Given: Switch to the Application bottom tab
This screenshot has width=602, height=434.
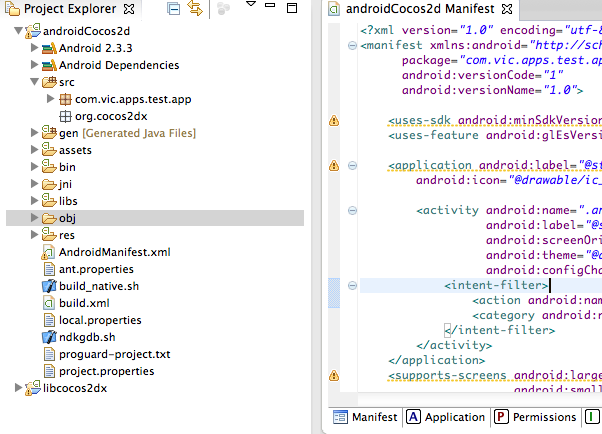Looking at the screenshot, I should (446, 417).
